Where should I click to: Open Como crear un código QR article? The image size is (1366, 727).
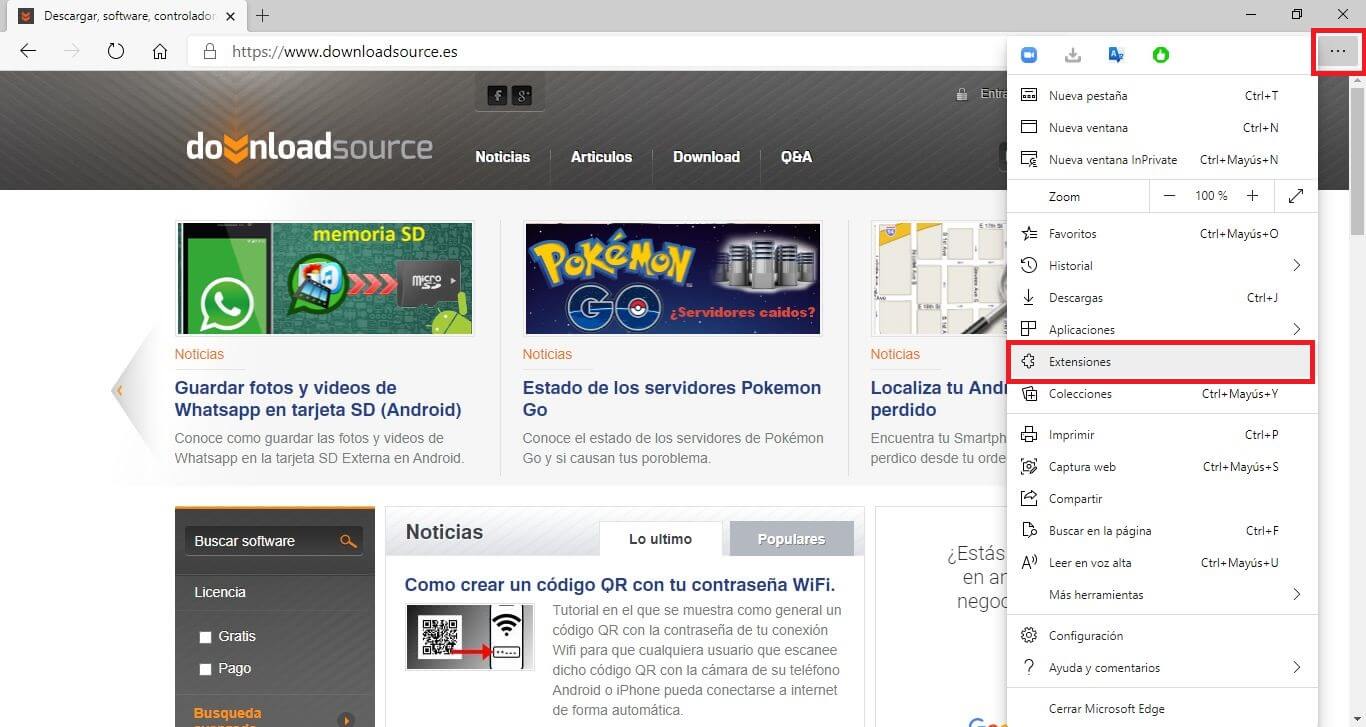click(619, 585)
